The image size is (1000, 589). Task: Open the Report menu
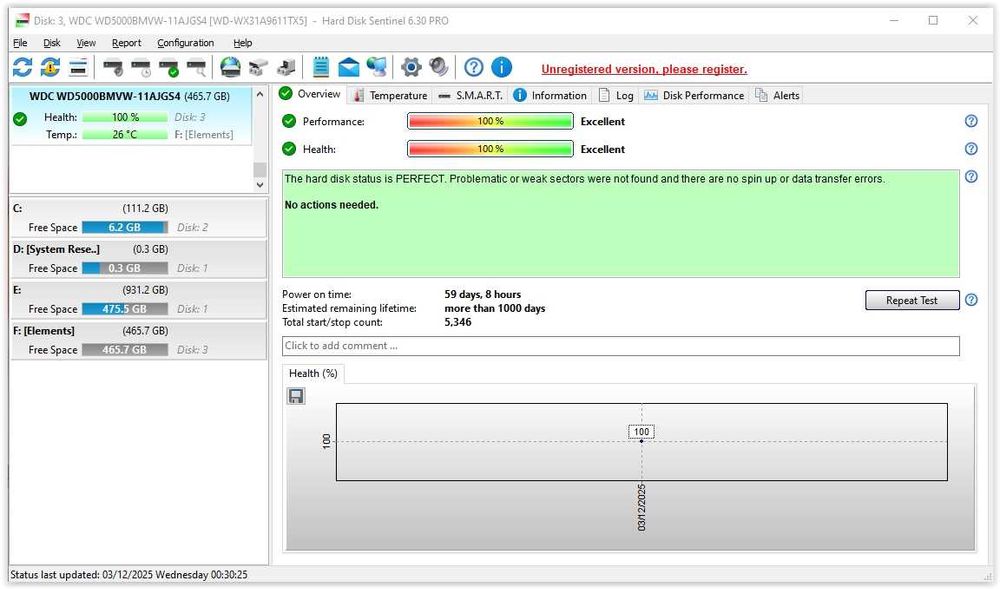[126, 43]
